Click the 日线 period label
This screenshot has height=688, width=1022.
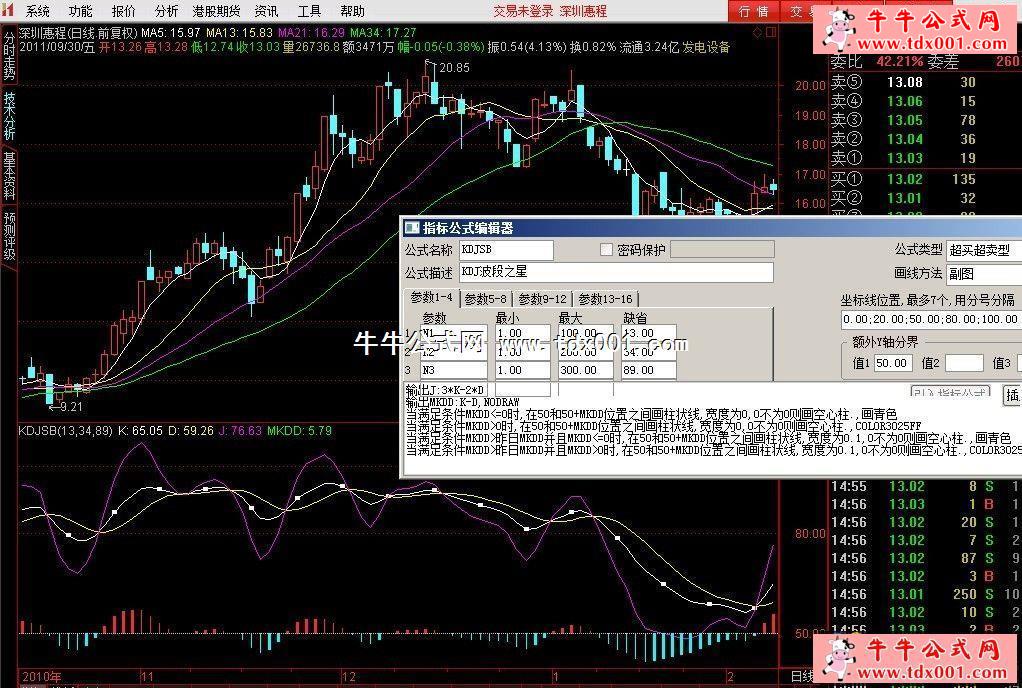[802, 677]
